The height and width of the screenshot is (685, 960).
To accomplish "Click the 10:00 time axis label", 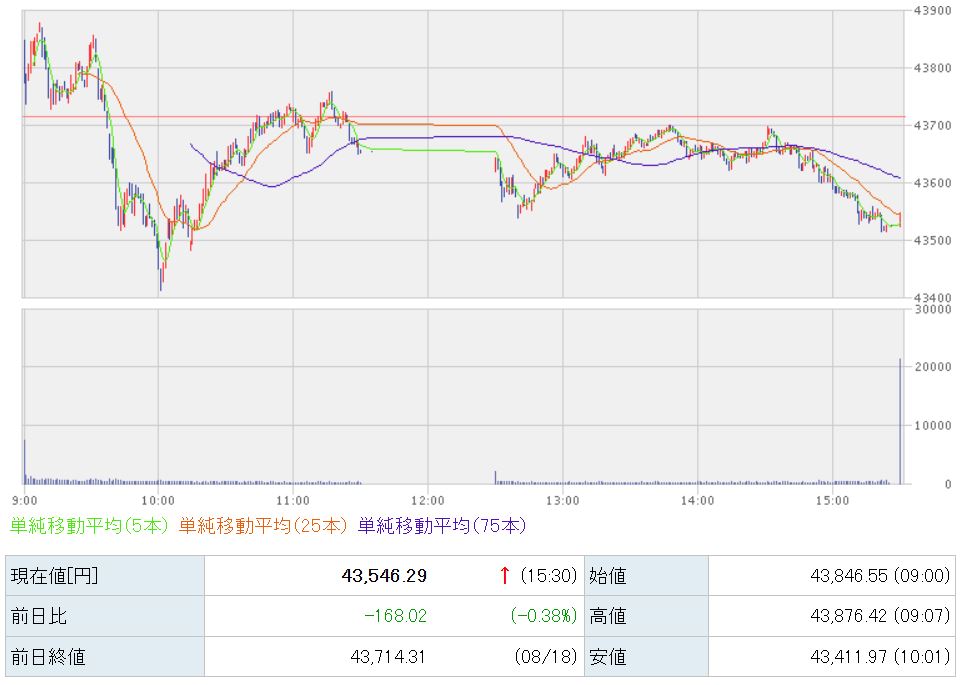I will click(158, 501).
